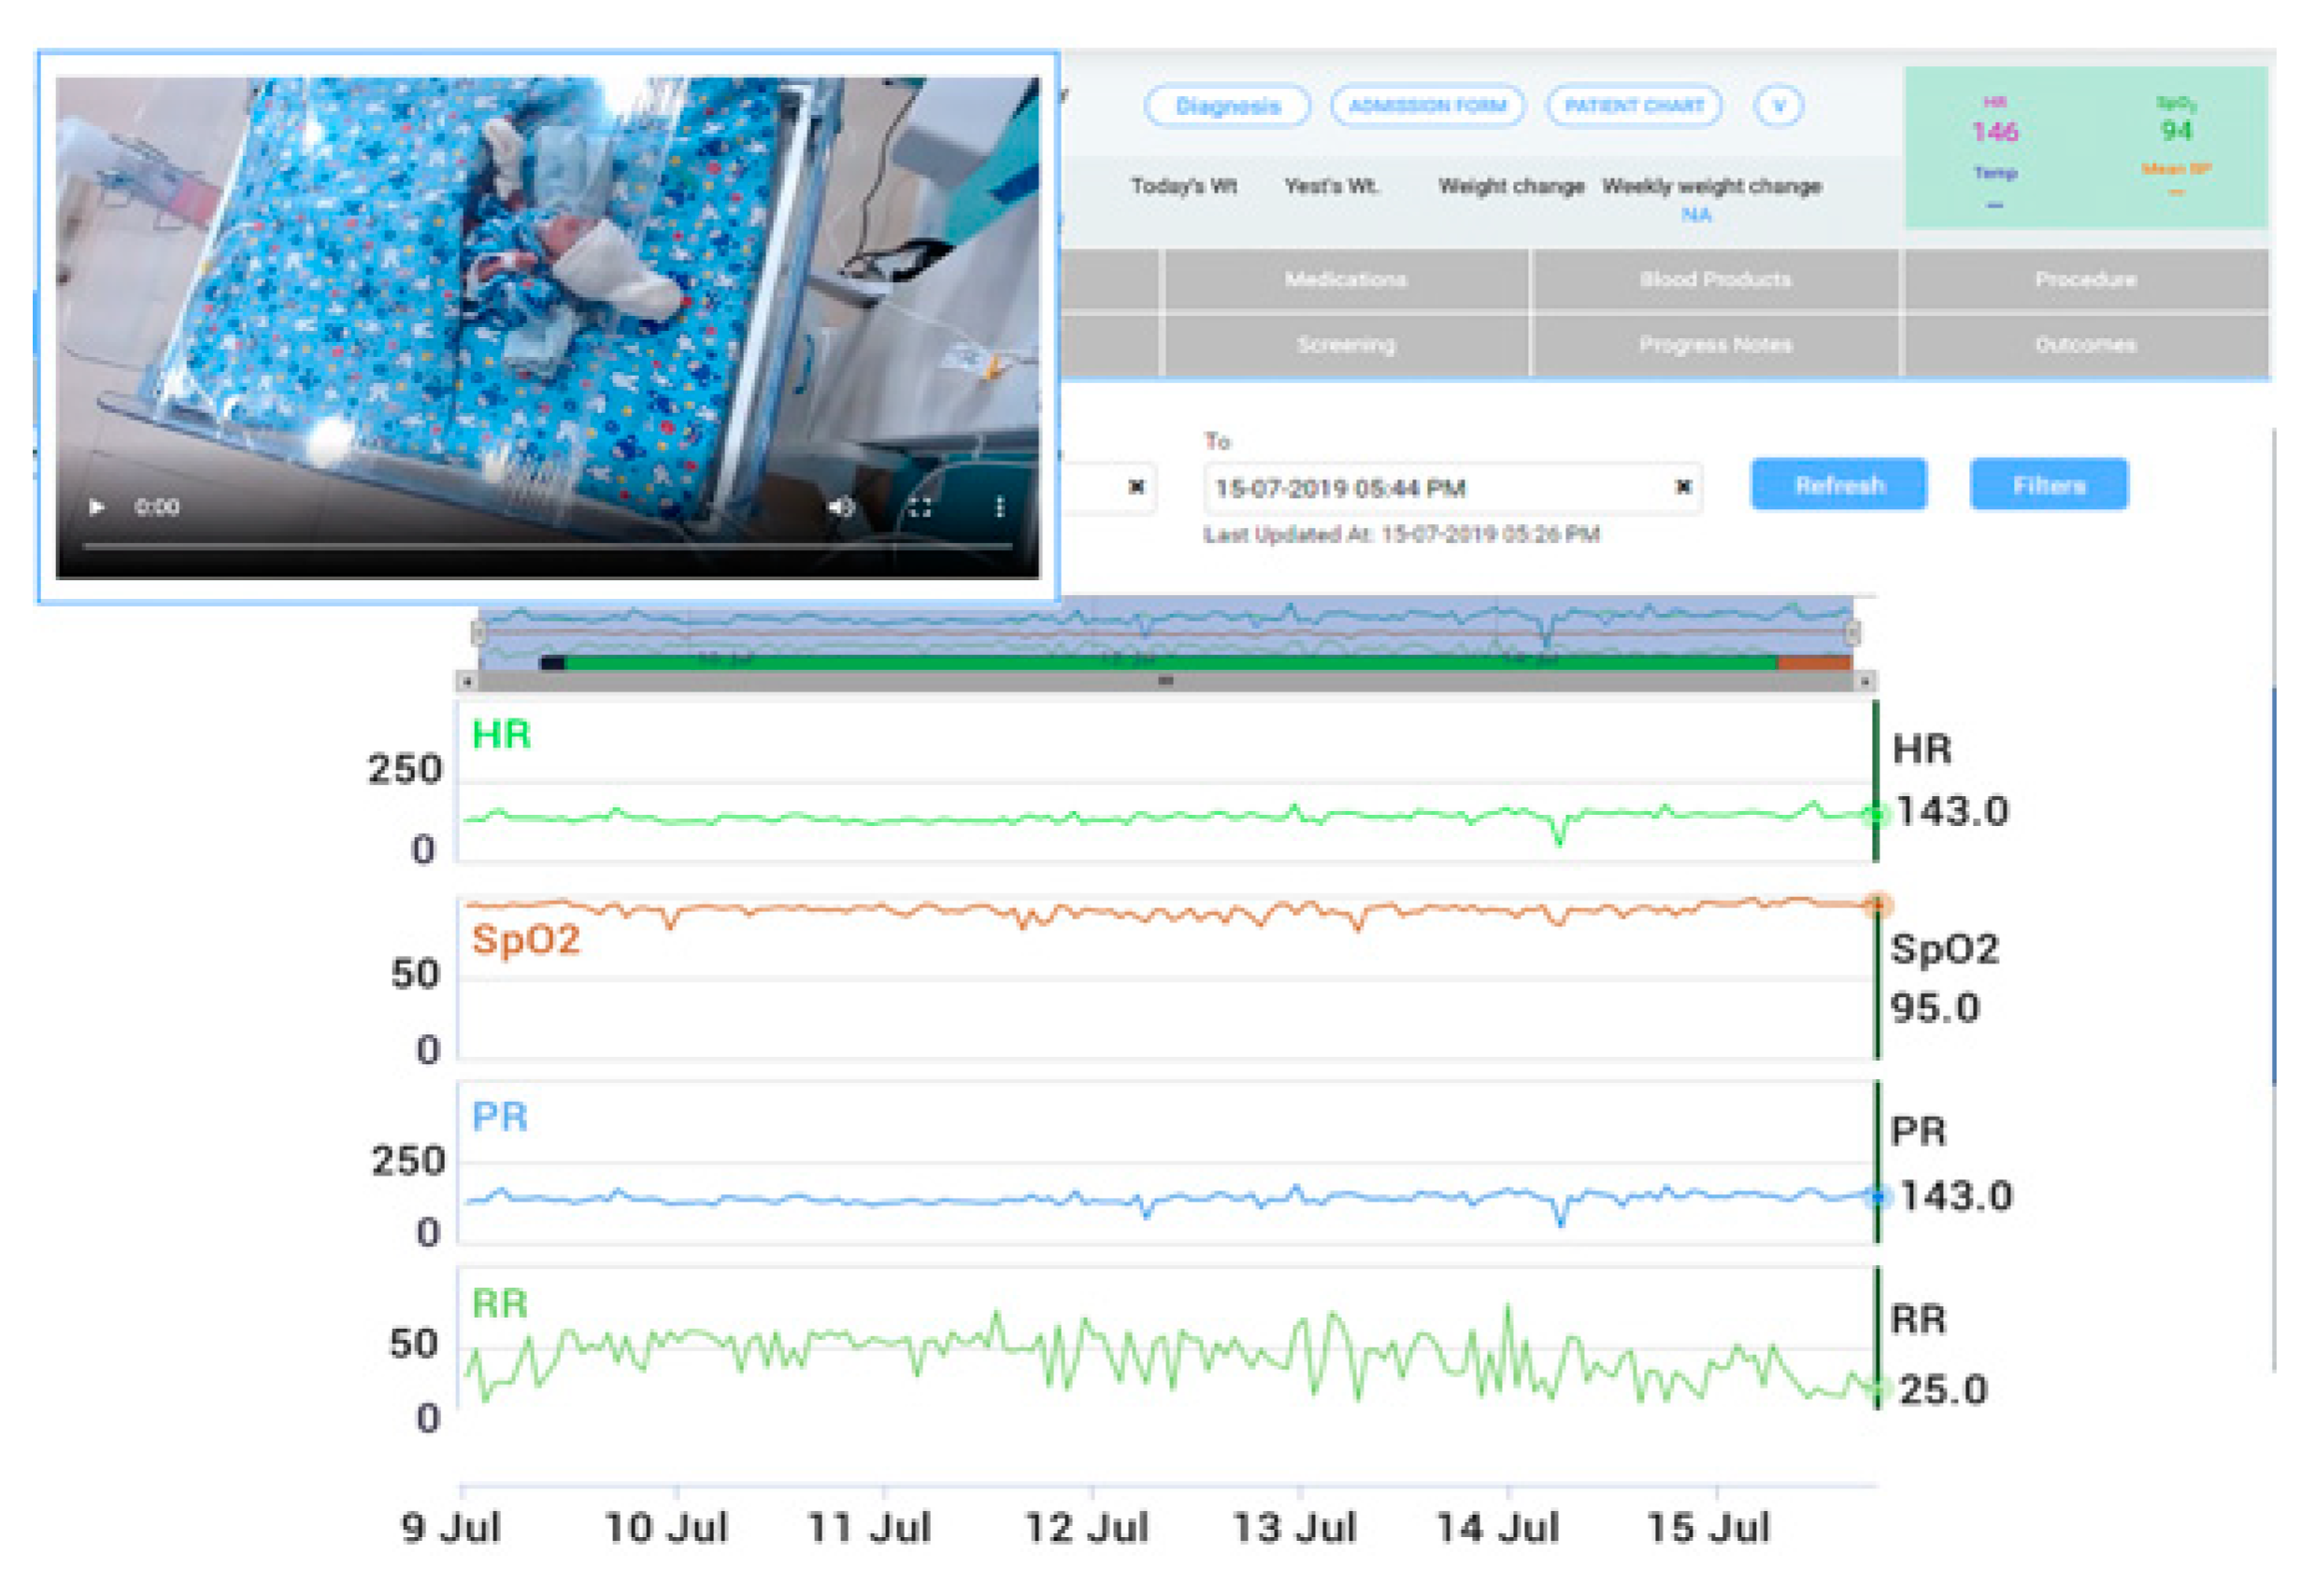Switch to the Medications tab
This screenshot has height=1596, width=2314.
click(x=1345, y=280)
